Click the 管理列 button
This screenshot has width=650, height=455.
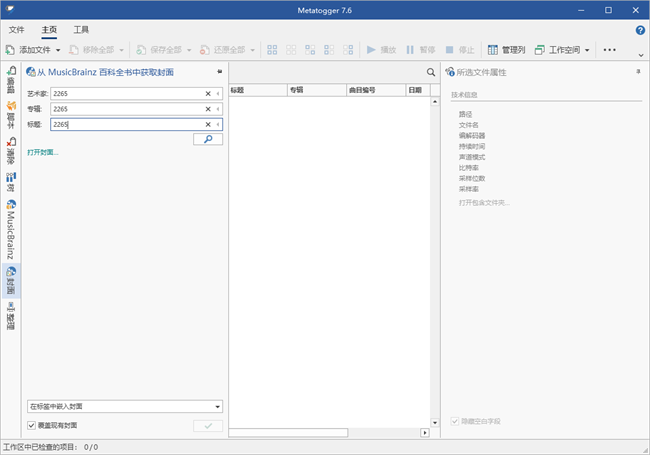[506, 49]
